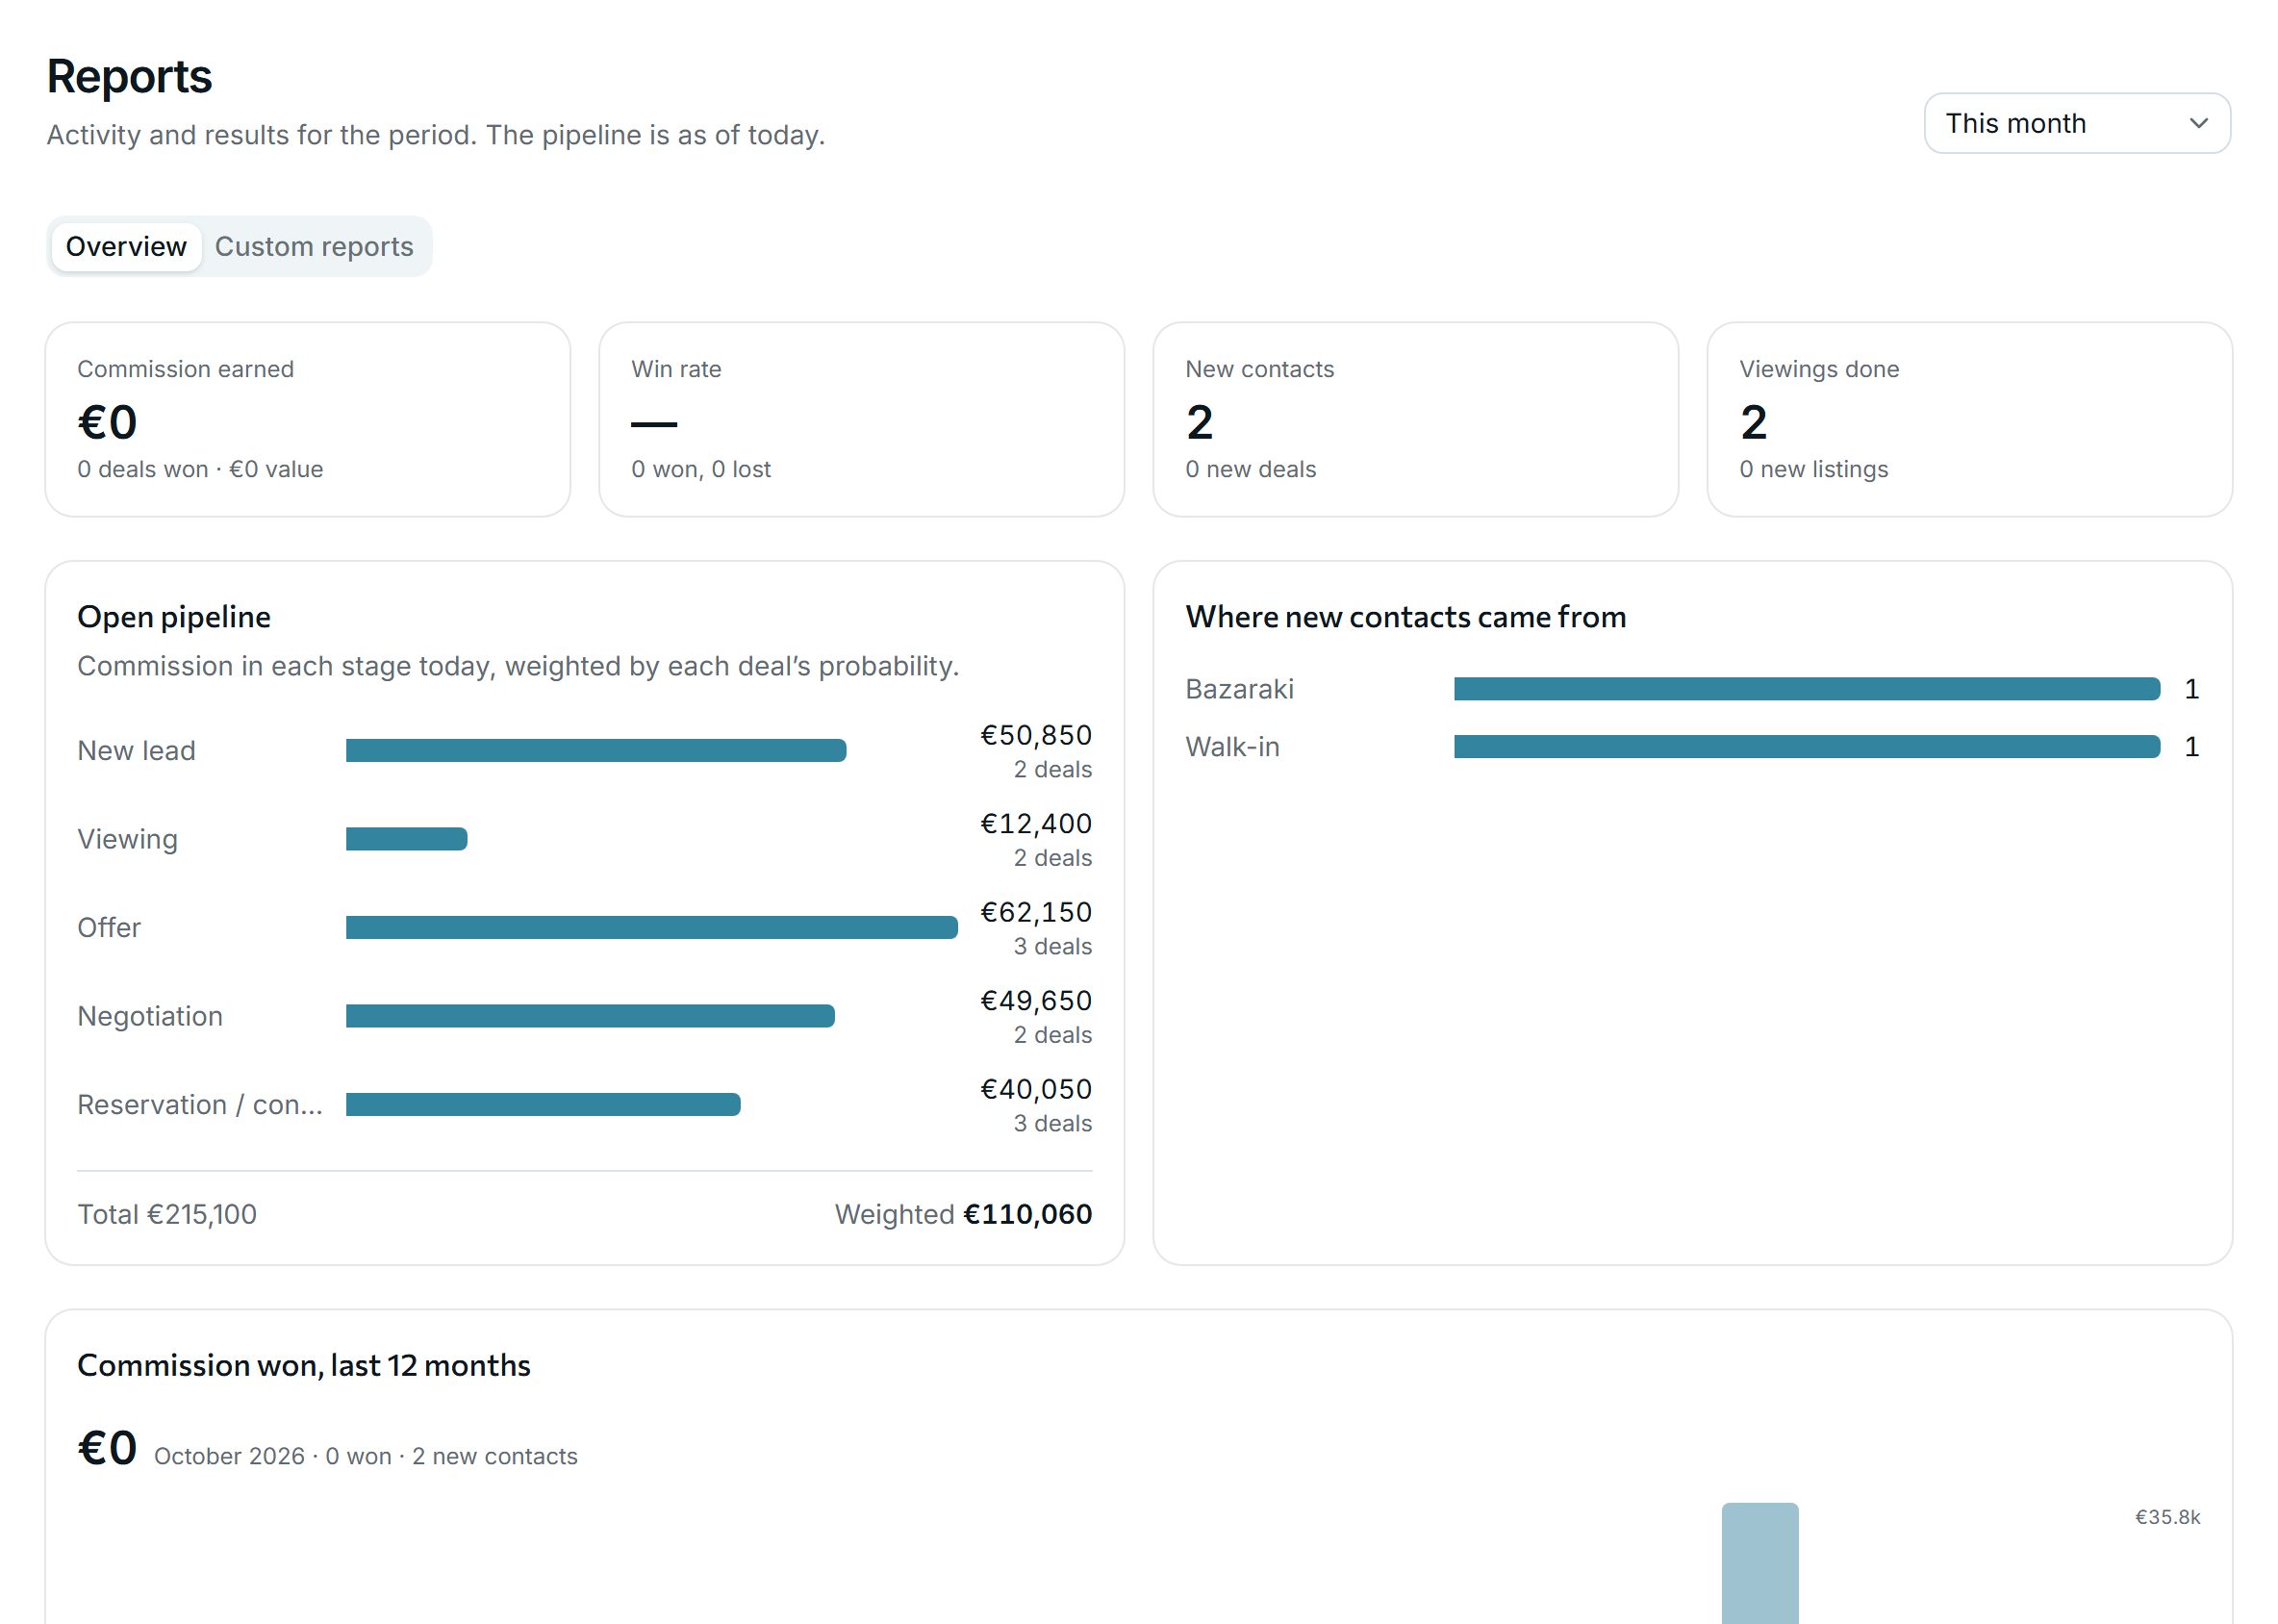The height and width of the screenshot is (1624, 2278).
Task: Click the Open pipeline heading
Action: [x=174, y=617]
